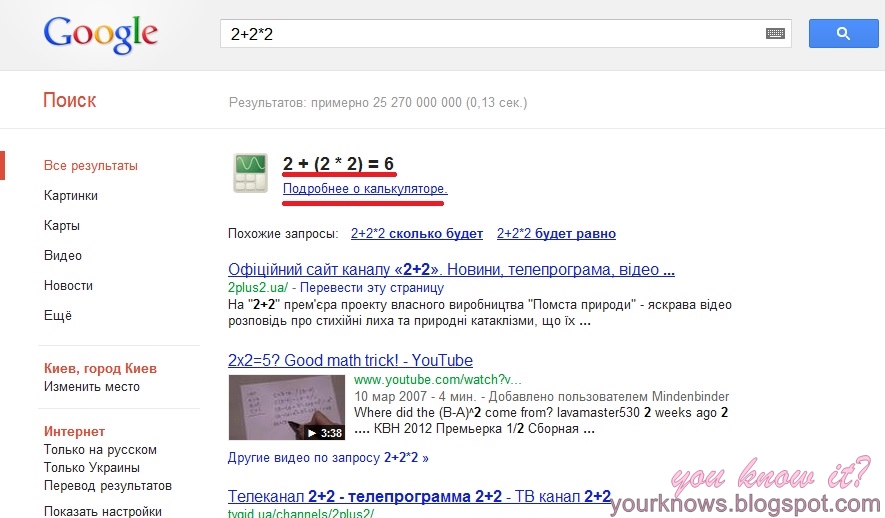Click Показать настройки in sidebar
Screen dimensions: 885x518
[x=103, y=511]
